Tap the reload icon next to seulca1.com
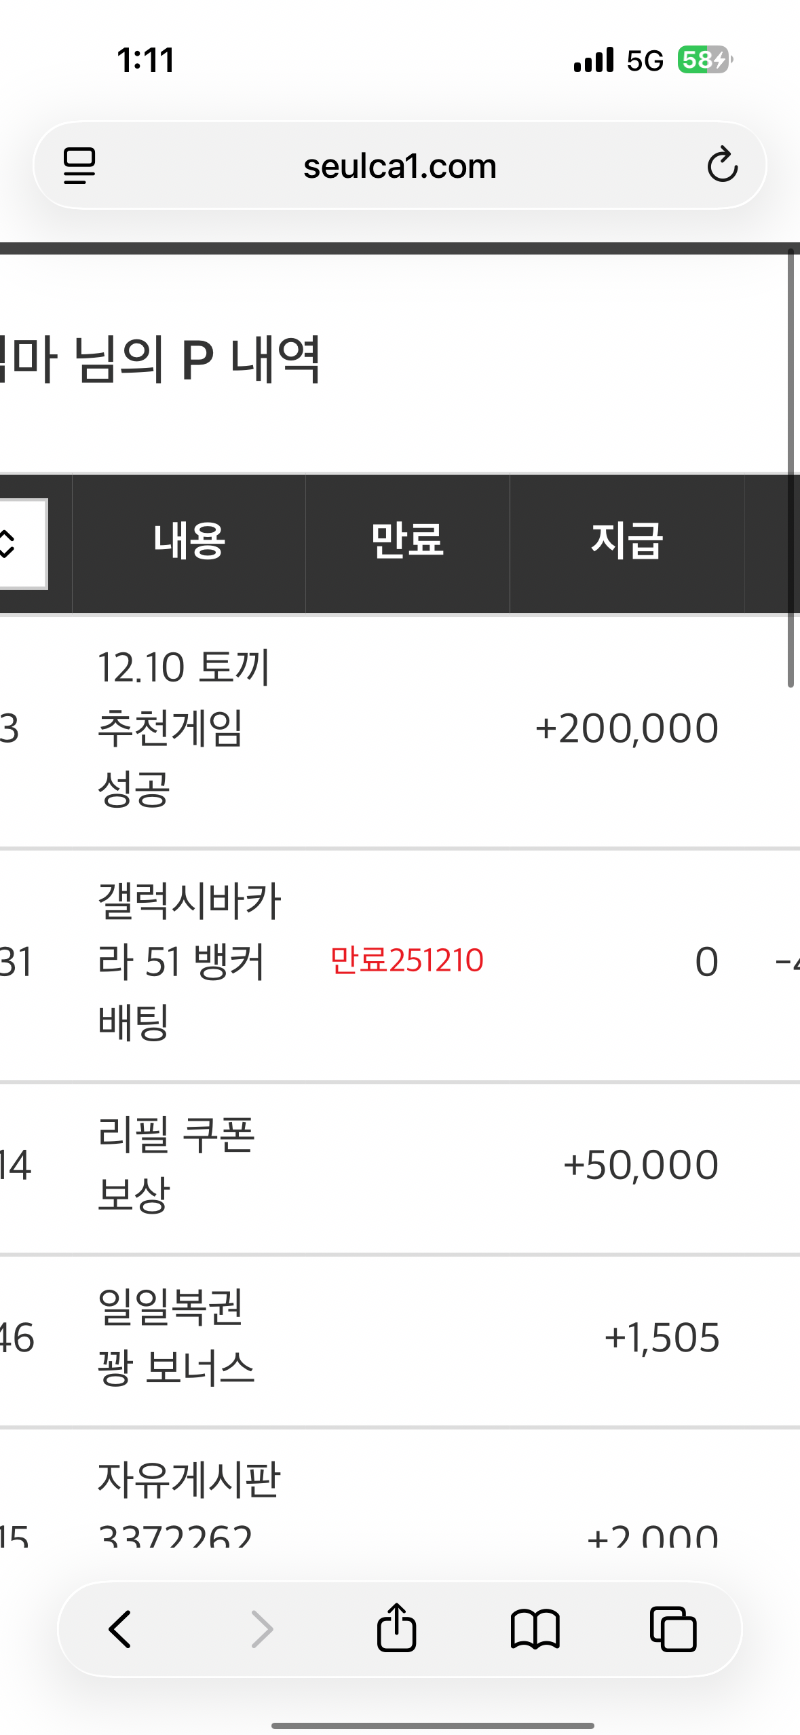The height and width of the screenshot is (1735, 800). [x=722, y=166]
